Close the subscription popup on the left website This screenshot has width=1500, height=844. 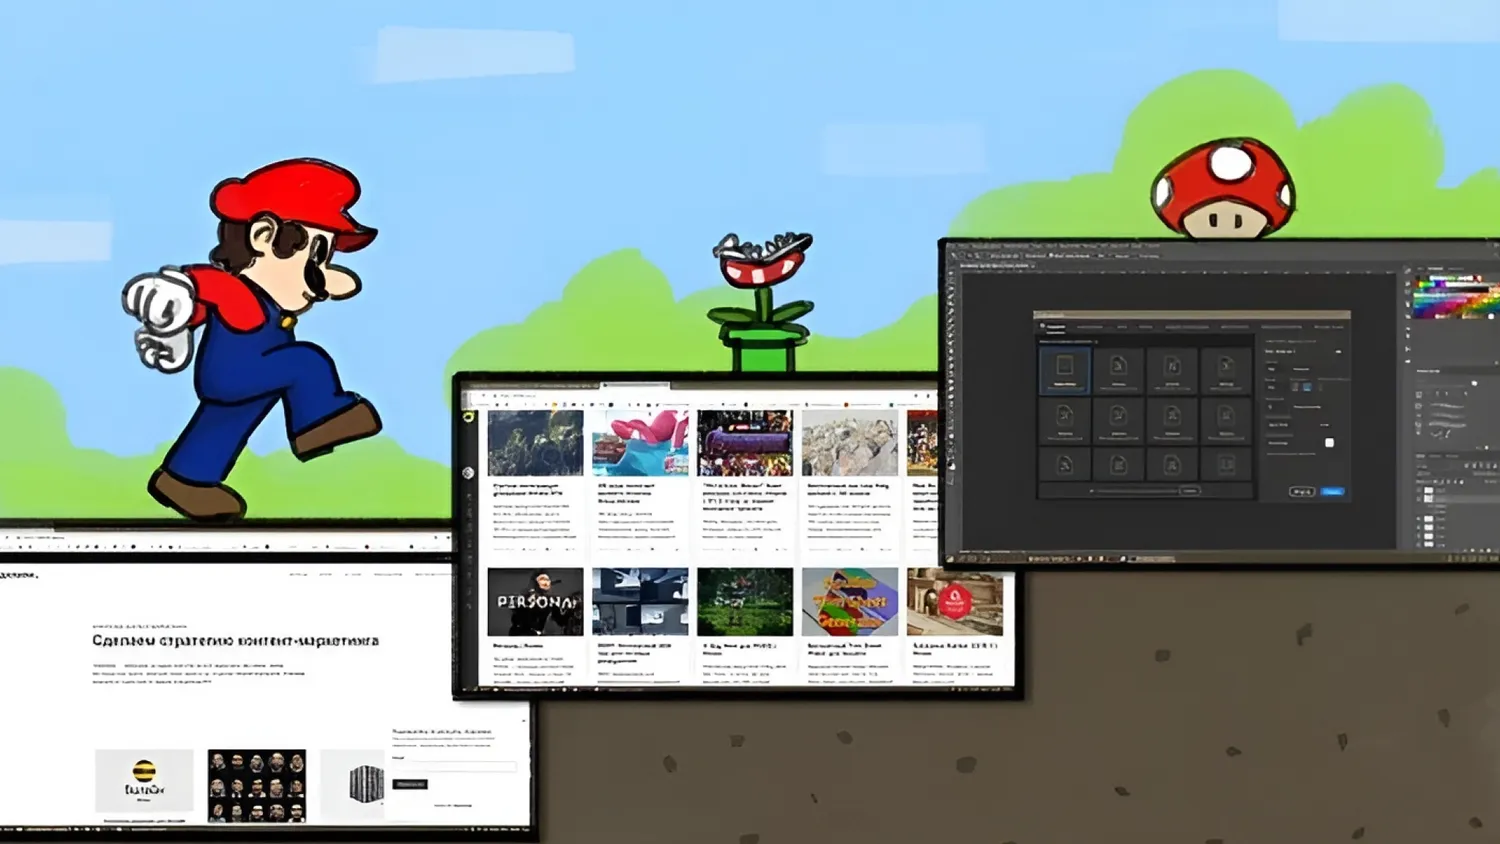pyautogui.click(x=523, y=720)
